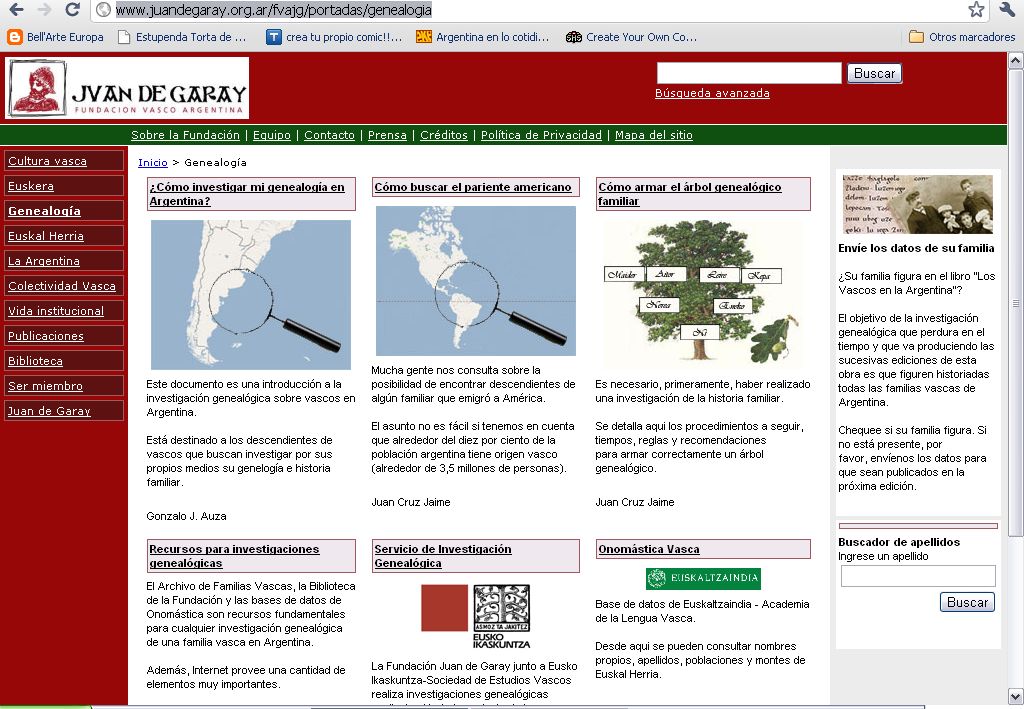The width and height of the screenshot is (1024, 709).
Task: Click Buscar under Buscador de apellidos
Action: pyautogui.click(x=967, y=602)
